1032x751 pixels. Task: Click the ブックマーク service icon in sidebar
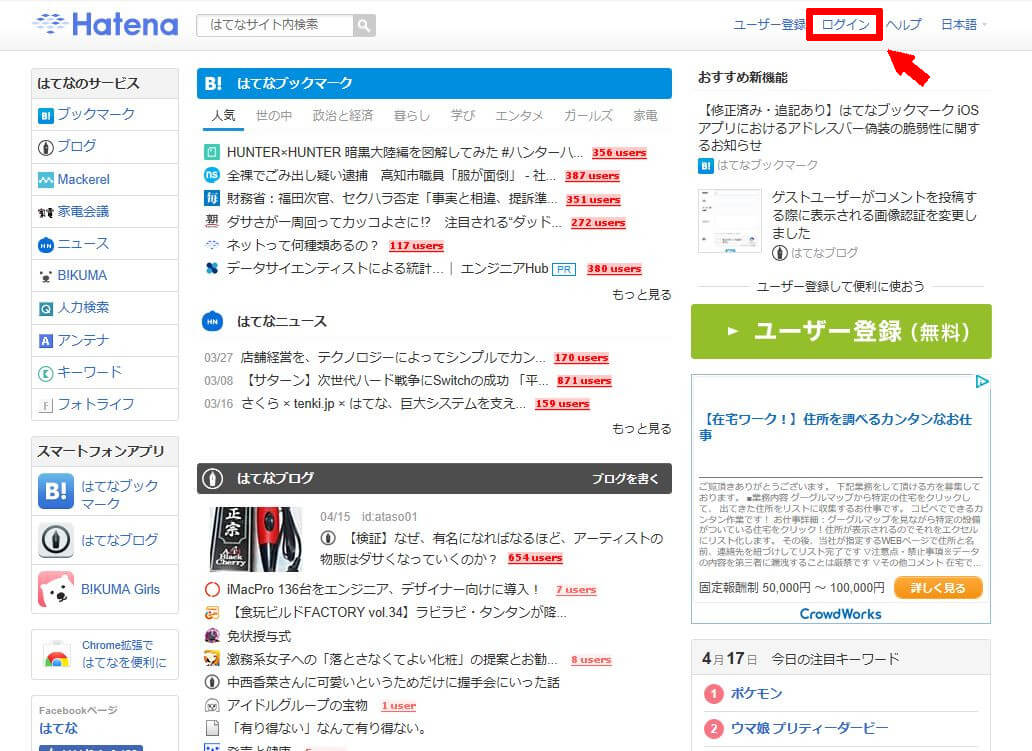45,116
